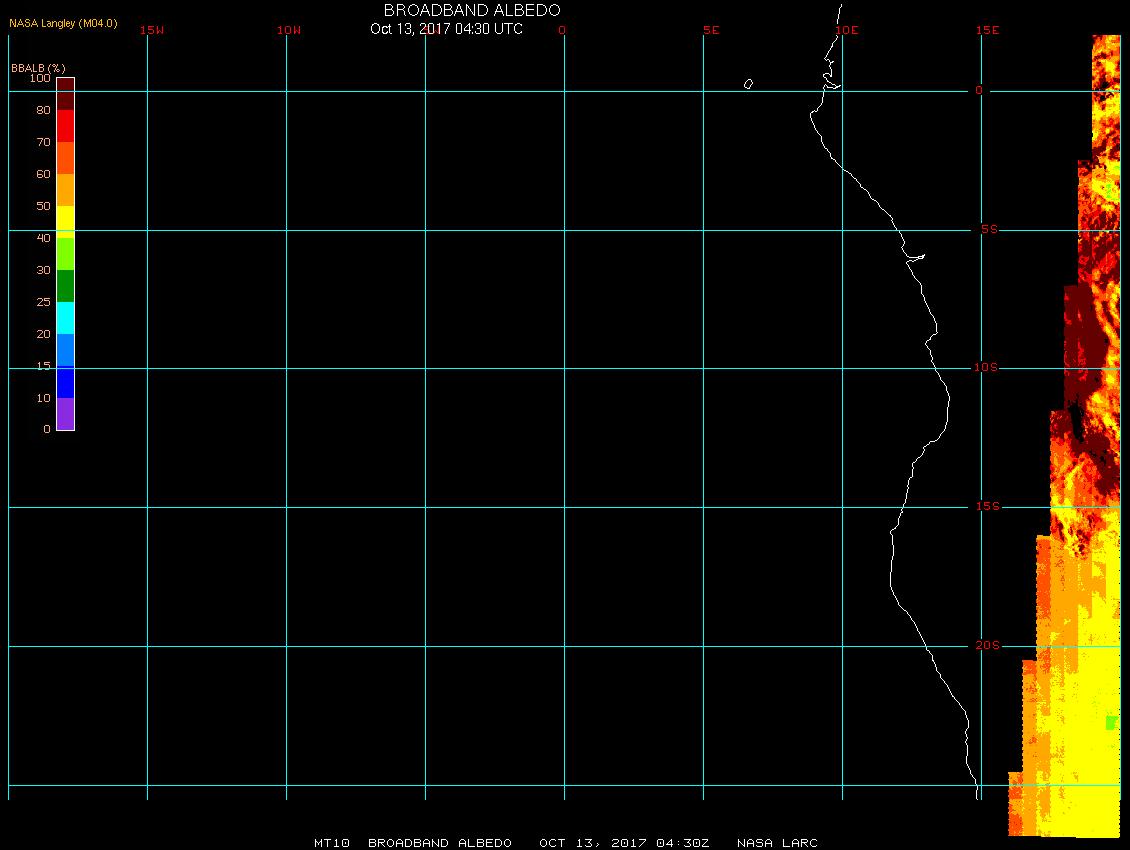The image size is (1130, 850).
Task: Click the legend value 15
Action: 44,366
